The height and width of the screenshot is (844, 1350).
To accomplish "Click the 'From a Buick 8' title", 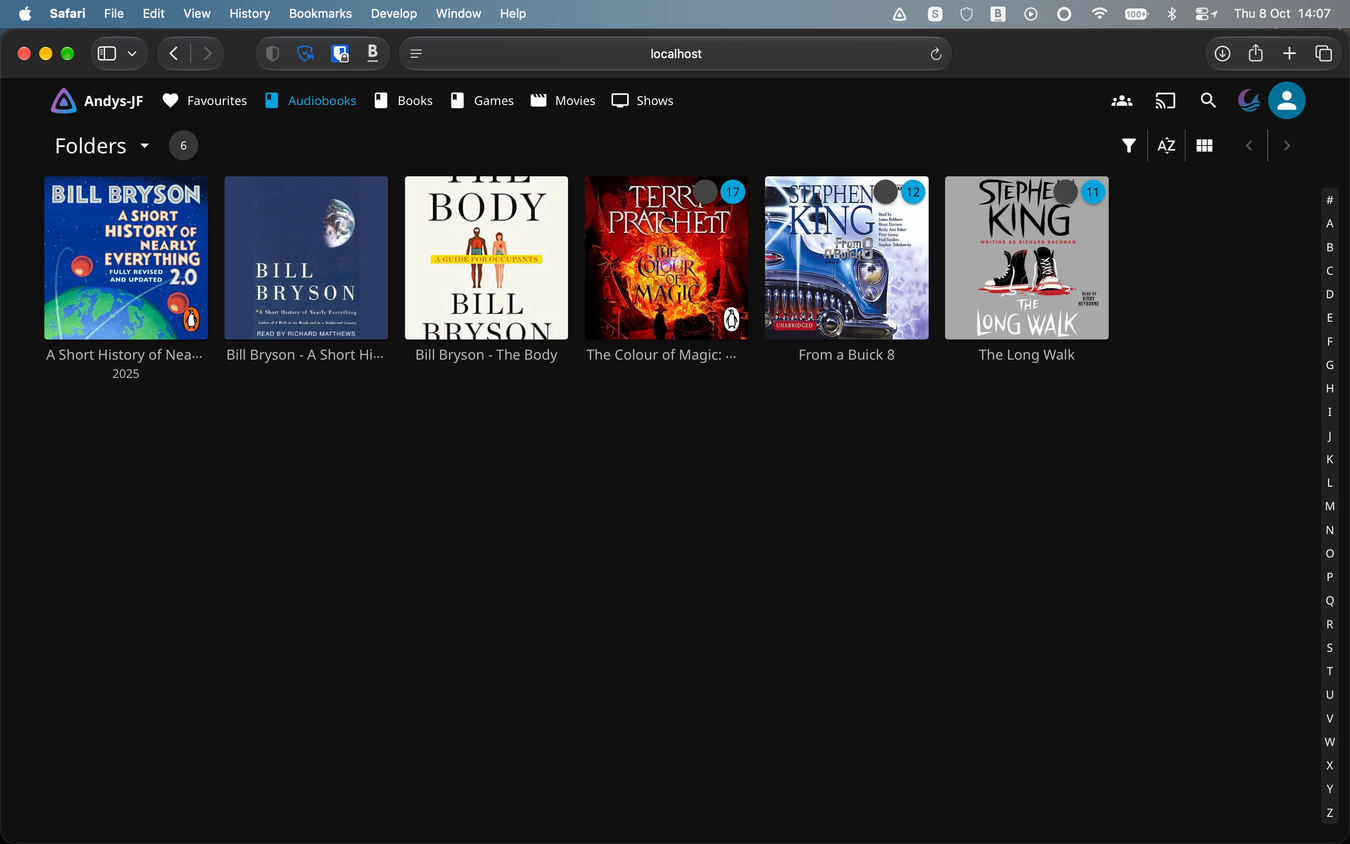I will [x=847, y=355].
